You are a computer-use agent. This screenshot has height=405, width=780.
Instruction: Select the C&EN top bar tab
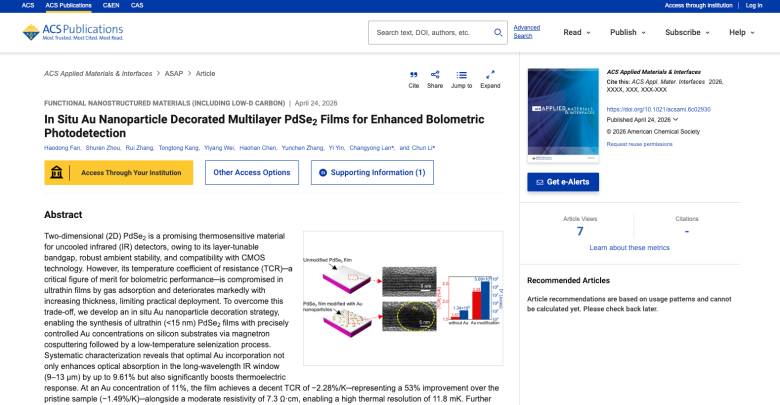point(111,5)
